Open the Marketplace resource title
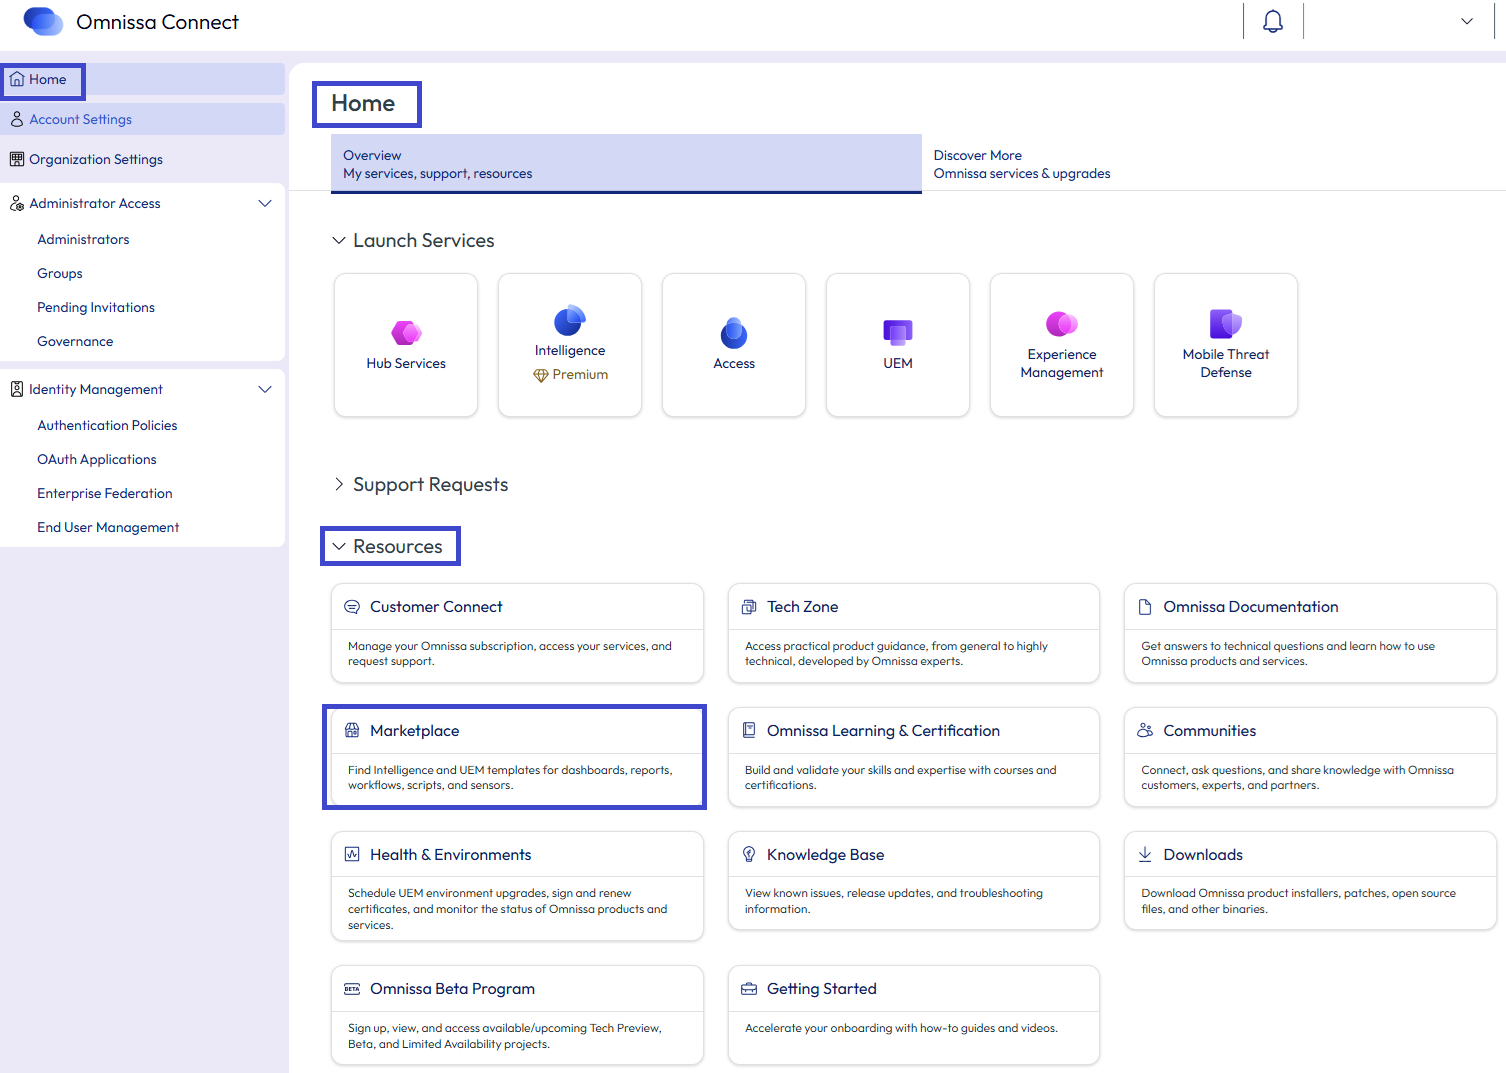Viewport: 1506px width, 1073px height. tap(414, 731)
